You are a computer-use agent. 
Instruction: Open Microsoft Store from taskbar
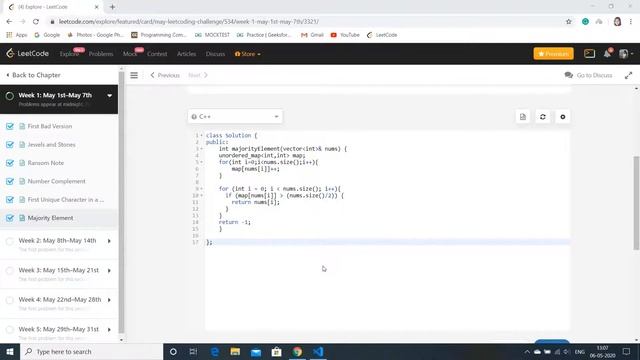pos(276,351)
